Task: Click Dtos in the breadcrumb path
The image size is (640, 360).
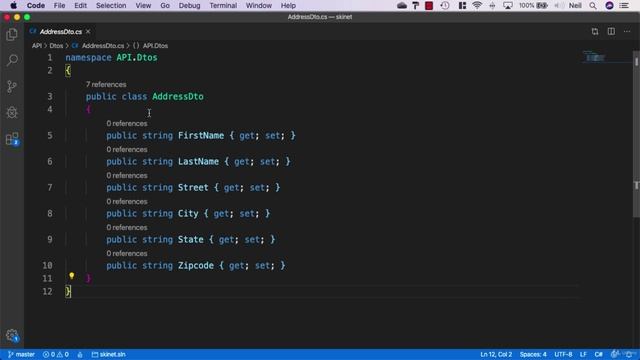Action: (x=56, y=46)
